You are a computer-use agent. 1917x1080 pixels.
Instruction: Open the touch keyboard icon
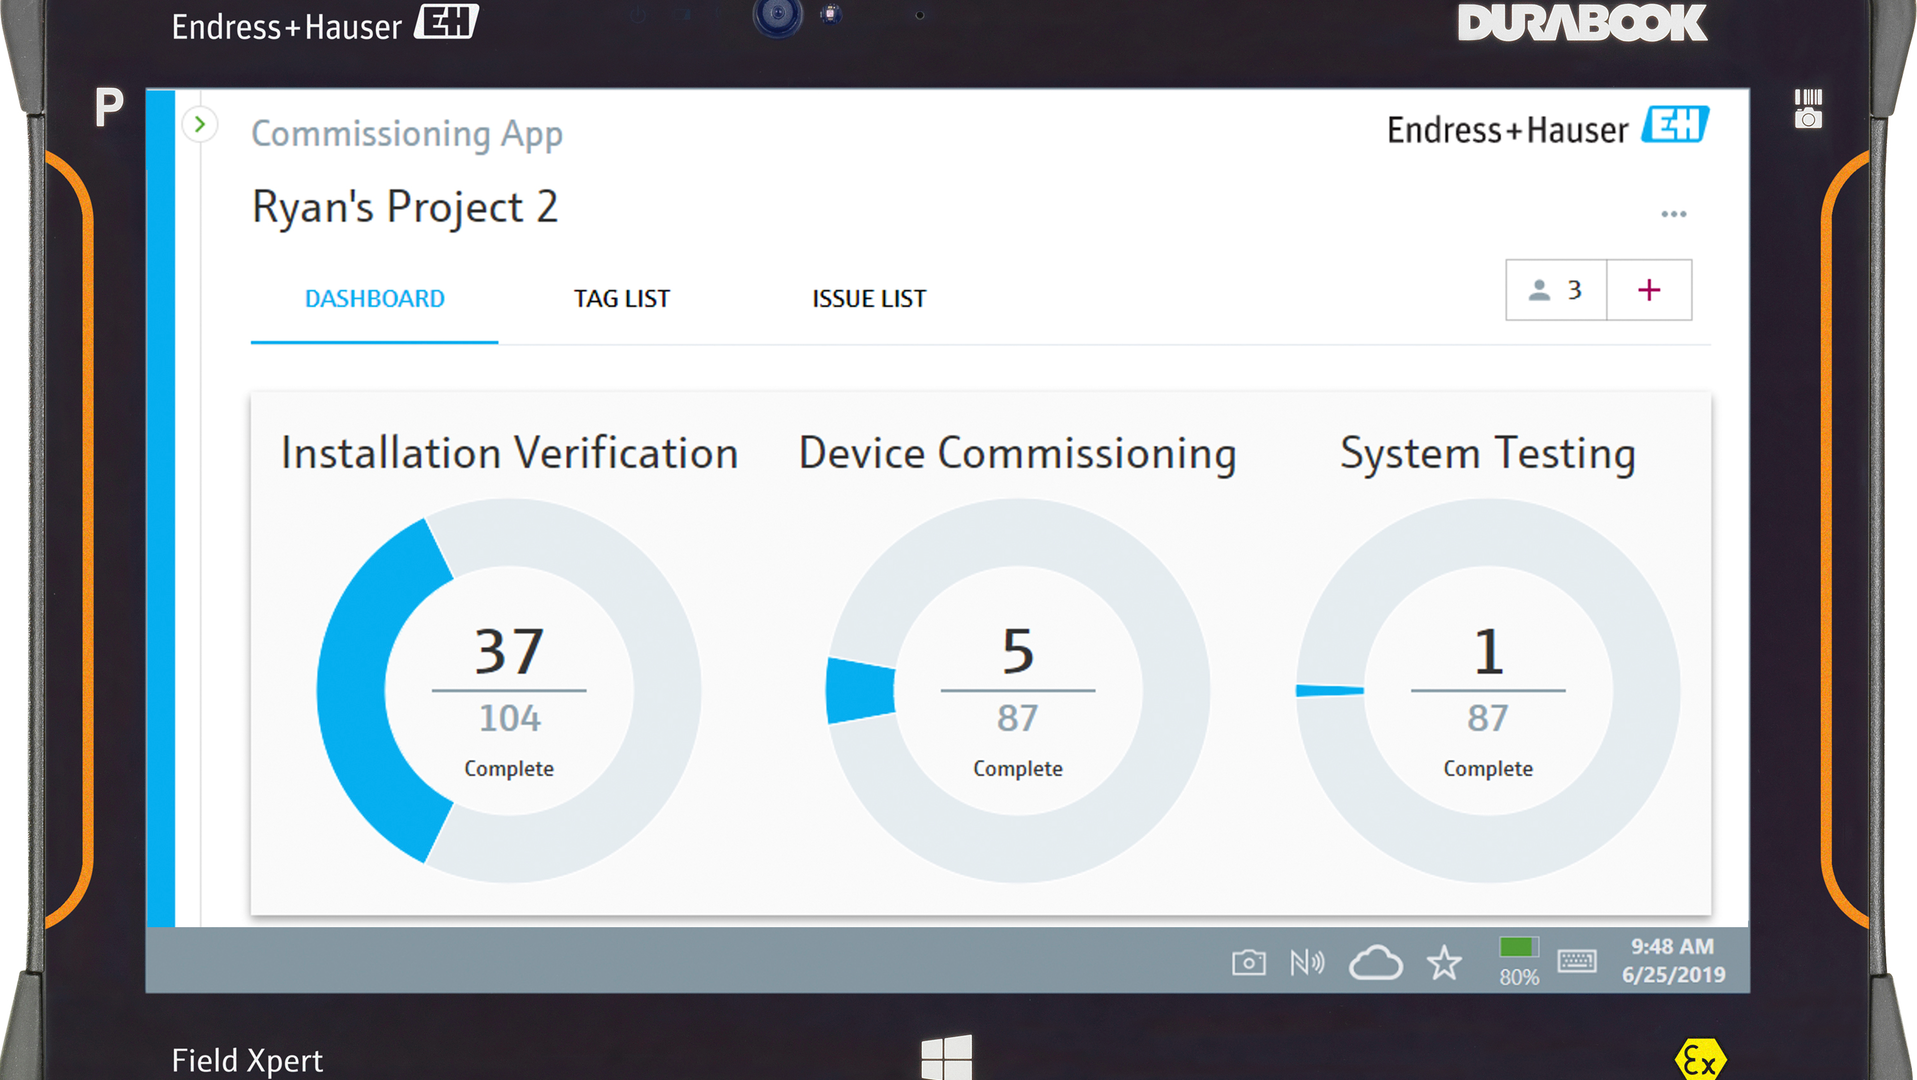pyautogui.click(x=1578, y=962)
